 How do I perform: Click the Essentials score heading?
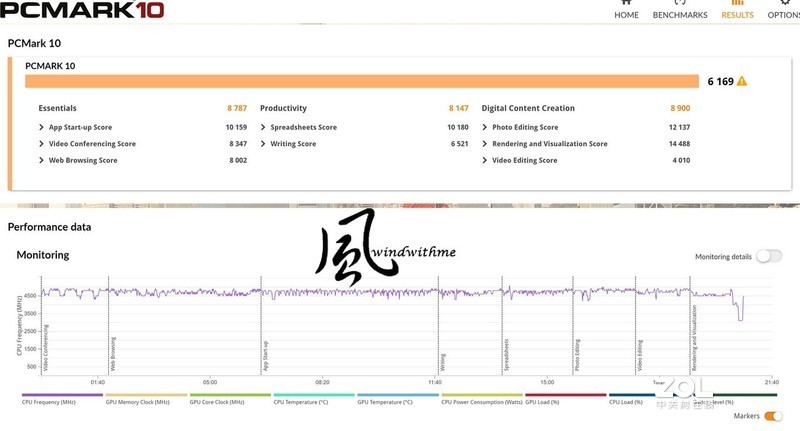pos(58,108)
